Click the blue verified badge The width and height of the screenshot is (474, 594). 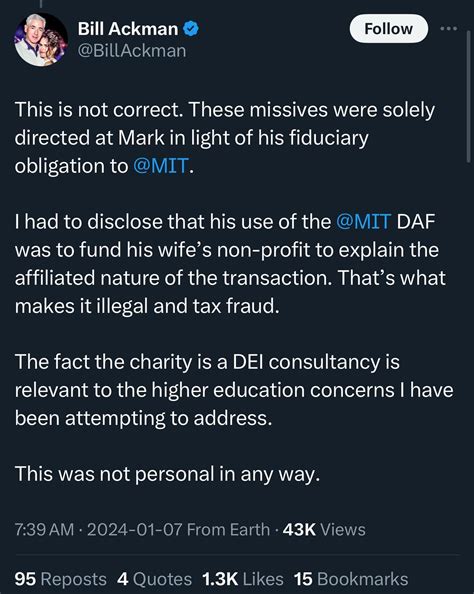tap(191, 29)
